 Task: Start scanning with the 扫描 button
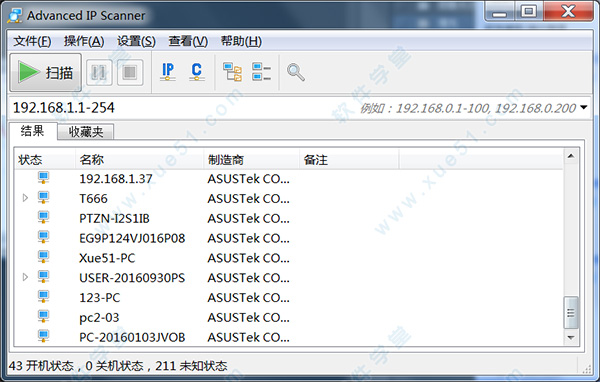pos(46,72)
